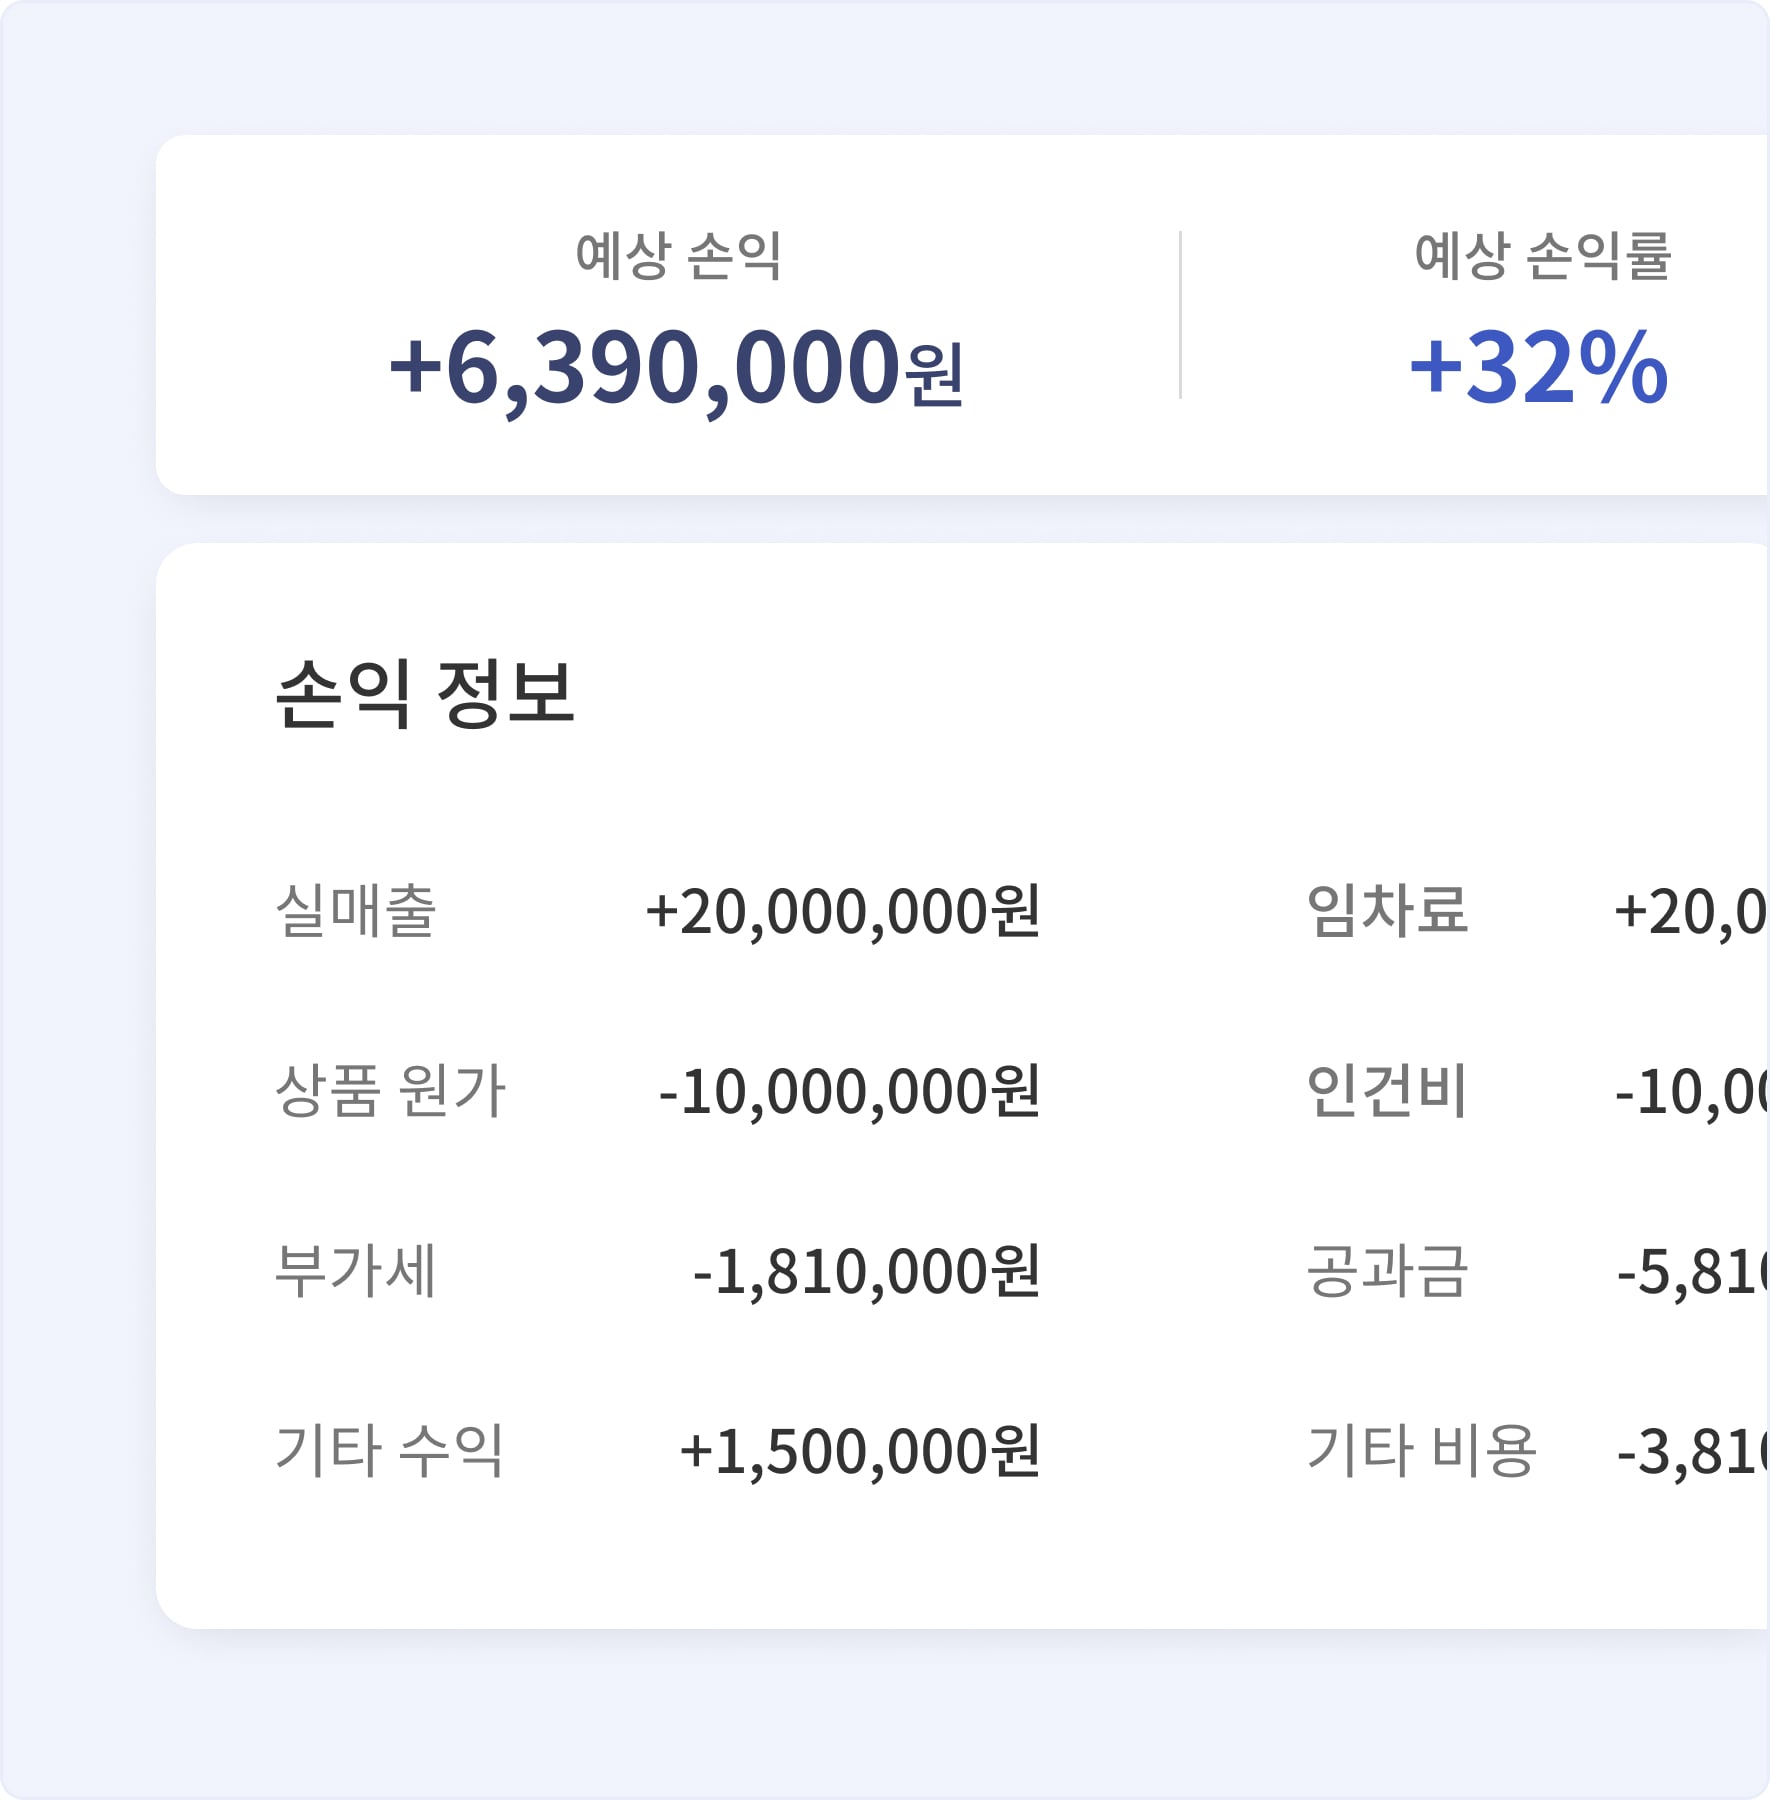Screen dimensions: 1770x1800
Task: Click the 상품 원가 label
Action: pos(390,1090)
